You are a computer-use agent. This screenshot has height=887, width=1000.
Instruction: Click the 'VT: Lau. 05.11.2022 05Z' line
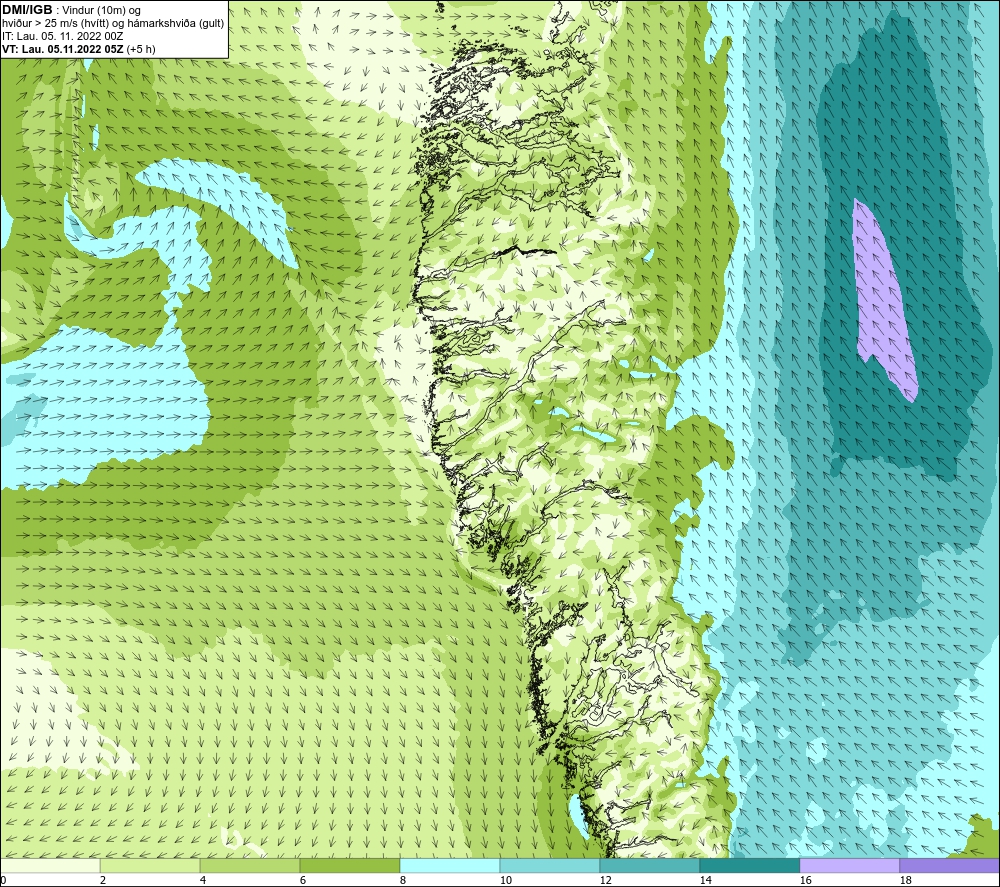(62, 49)
